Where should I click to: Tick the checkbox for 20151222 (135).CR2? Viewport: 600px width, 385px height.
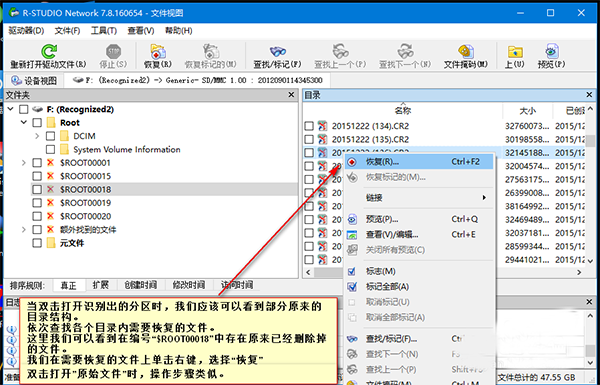[309, 139]
